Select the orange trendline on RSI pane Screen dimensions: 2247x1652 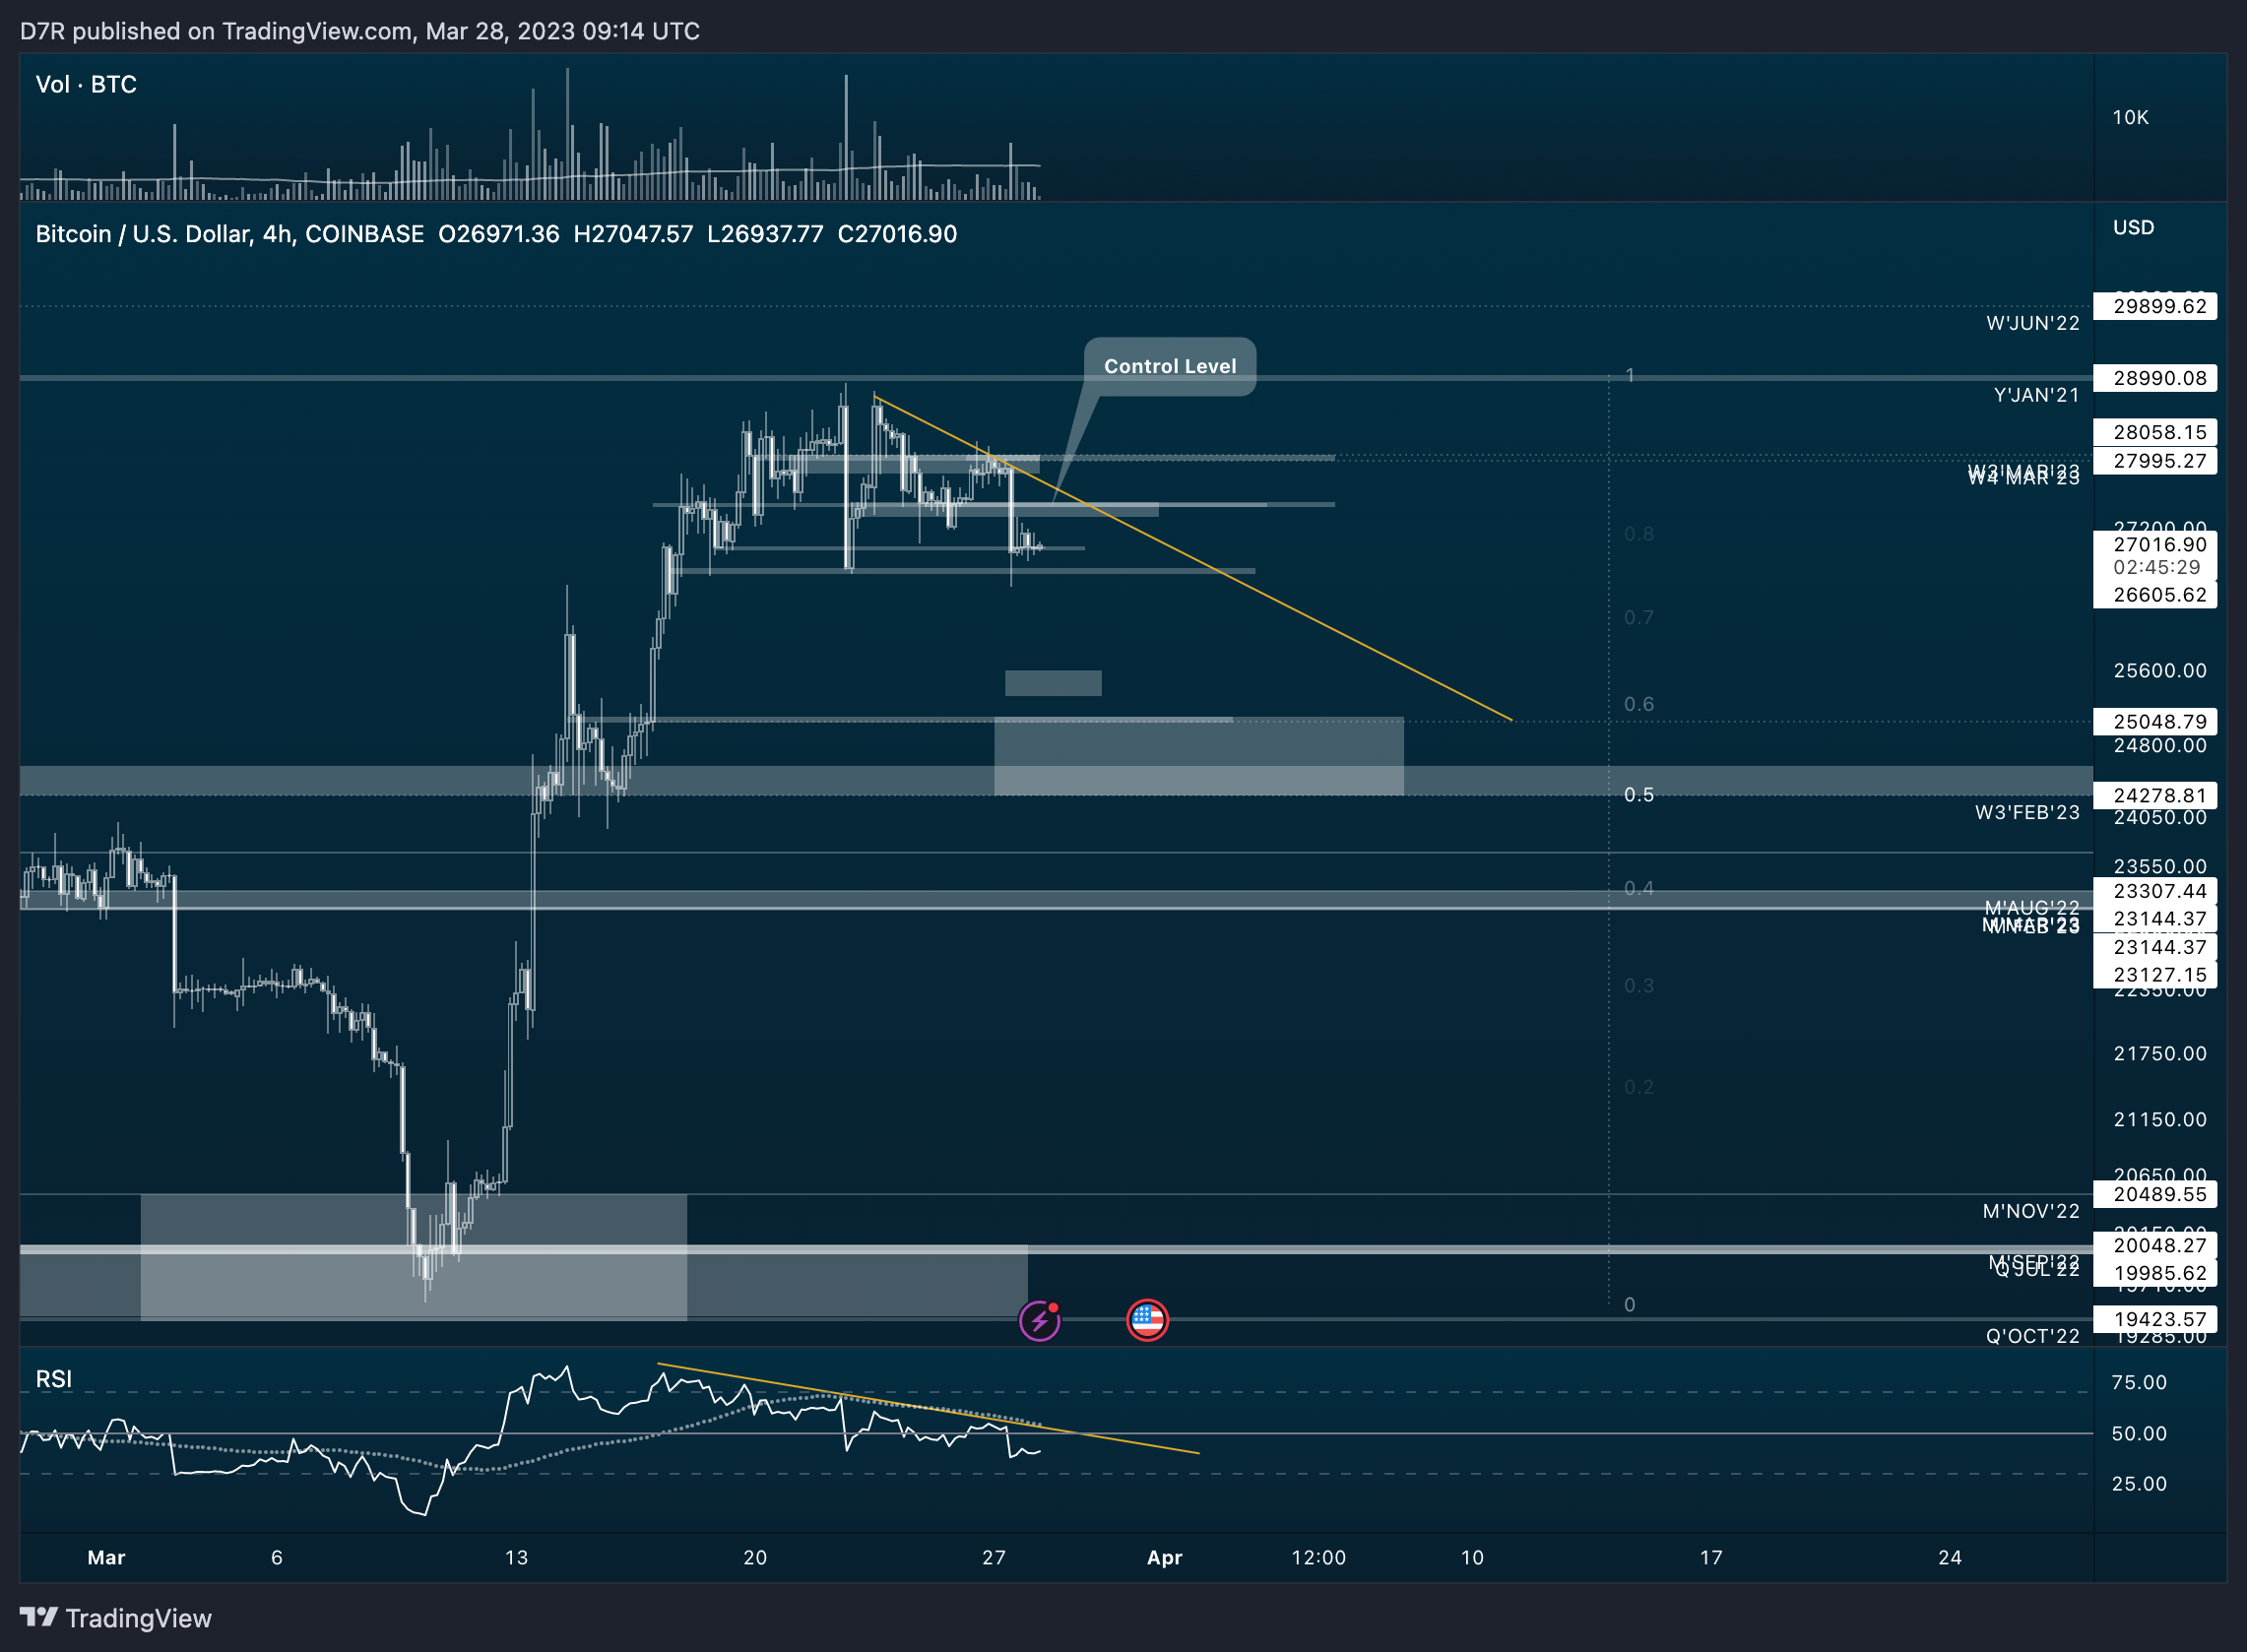(x=928, y=1409)
